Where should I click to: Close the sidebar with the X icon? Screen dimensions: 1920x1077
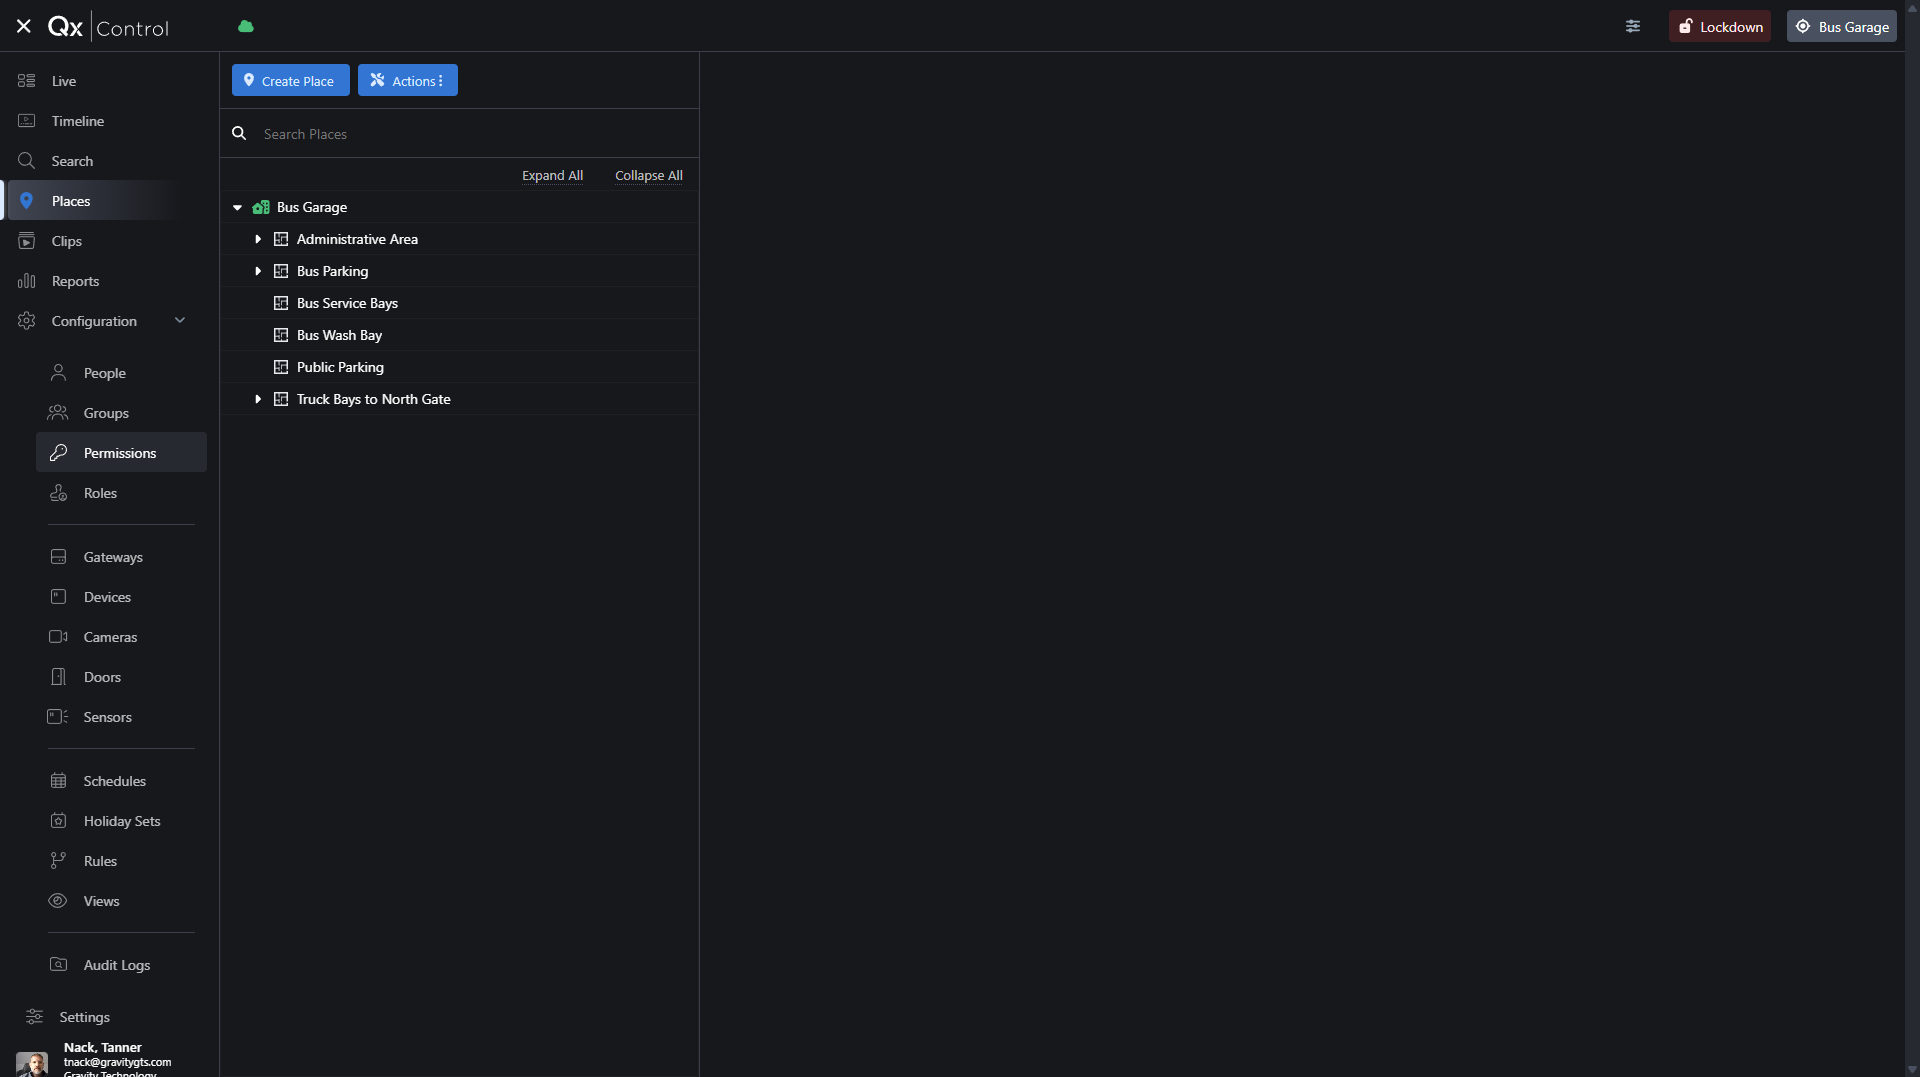pyautogui.click(x=24, y=27)
